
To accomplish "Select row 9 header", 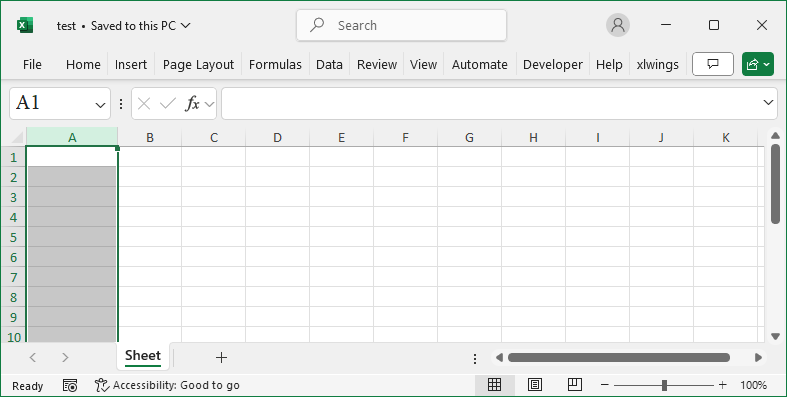I will [x=14, y=317].
